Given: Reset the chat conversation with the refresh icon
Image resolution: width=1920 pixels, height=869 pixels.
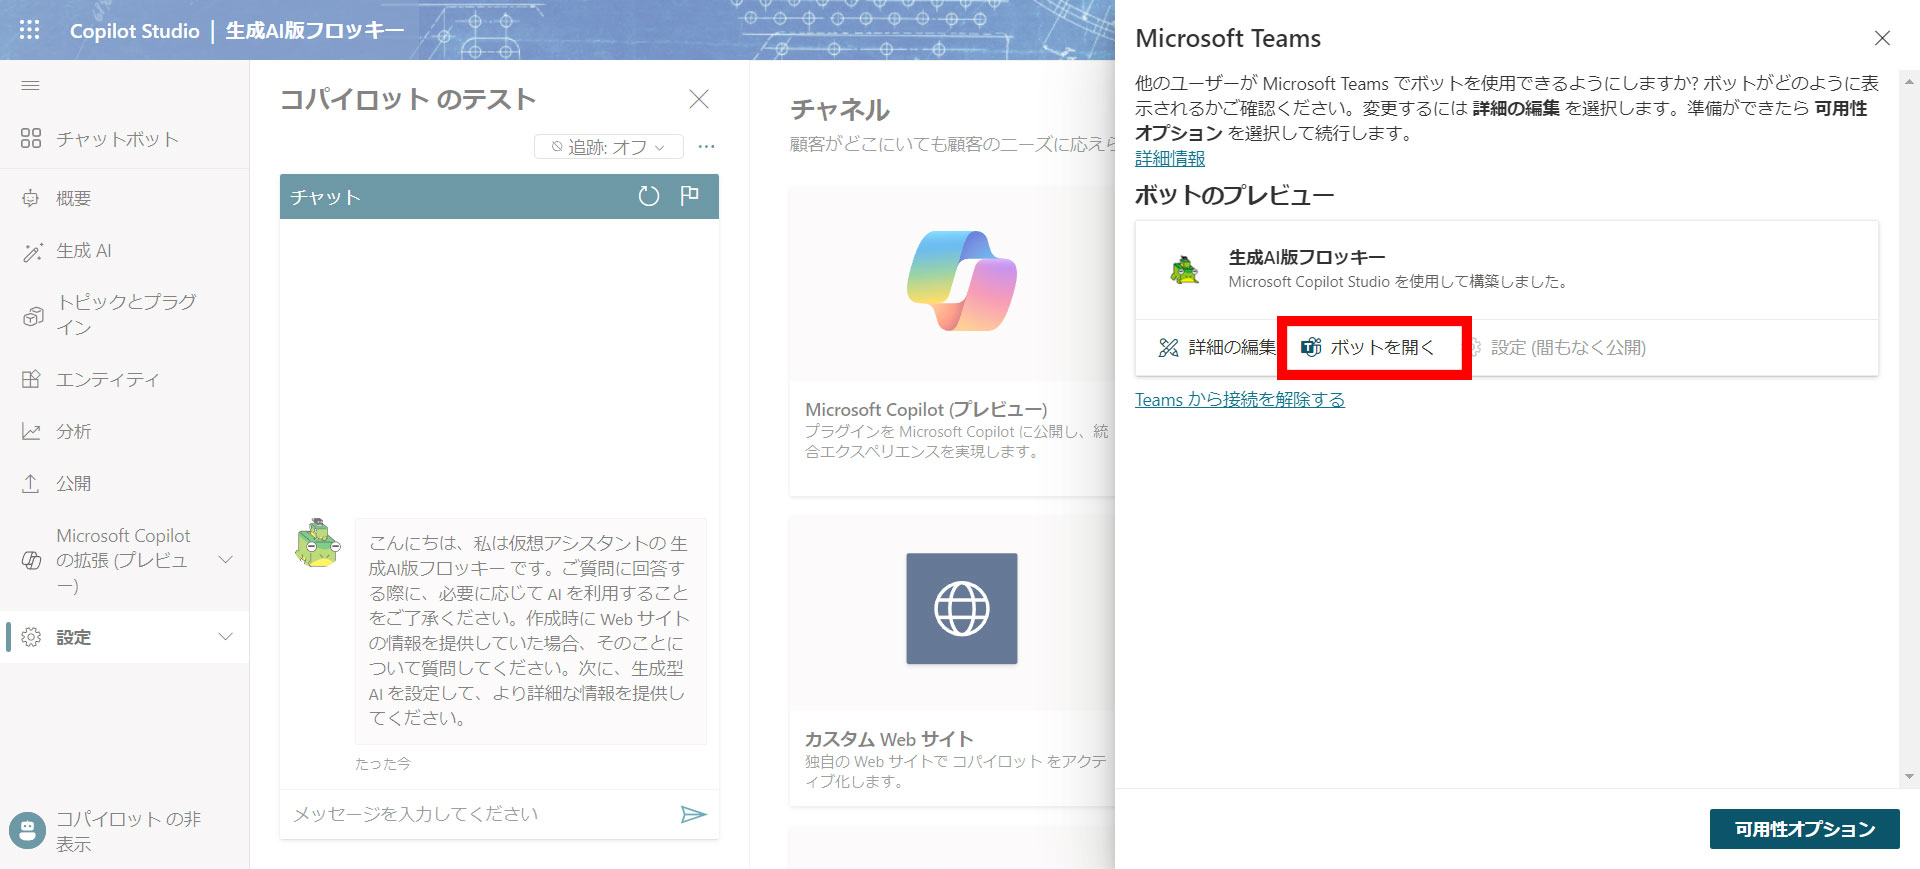Looking at the screenshot, I should click(649, 196).
